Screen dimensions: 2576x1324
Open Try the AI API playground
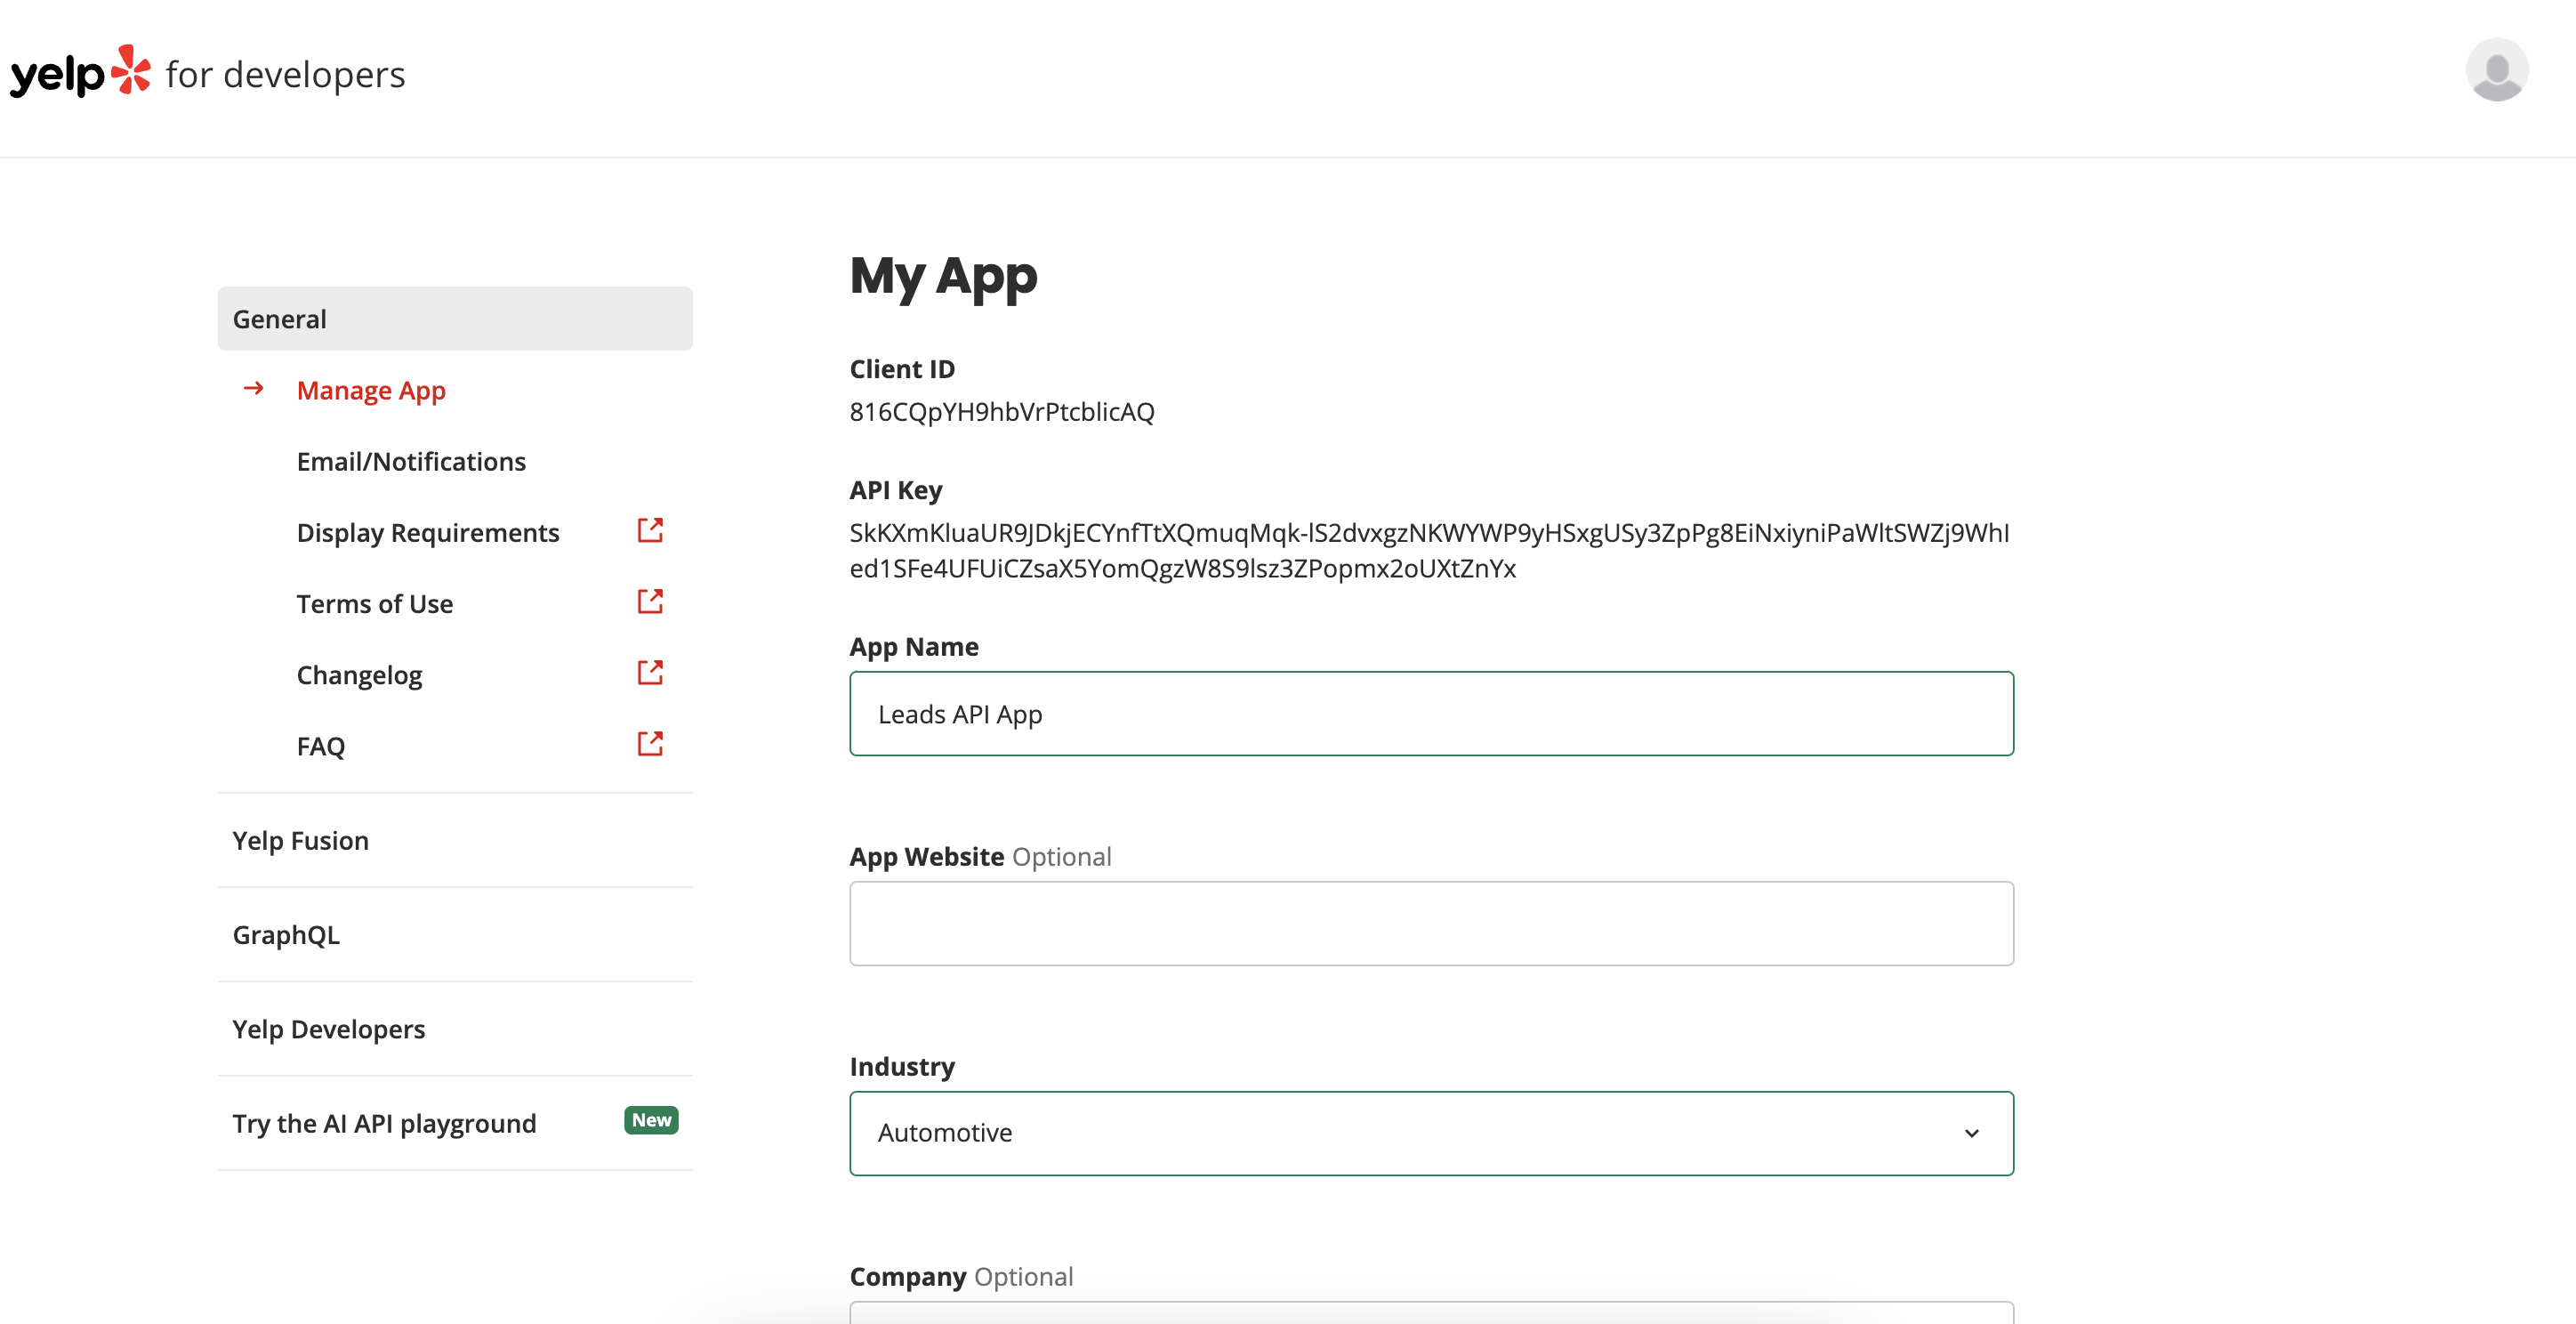(x=384, y=1123)
